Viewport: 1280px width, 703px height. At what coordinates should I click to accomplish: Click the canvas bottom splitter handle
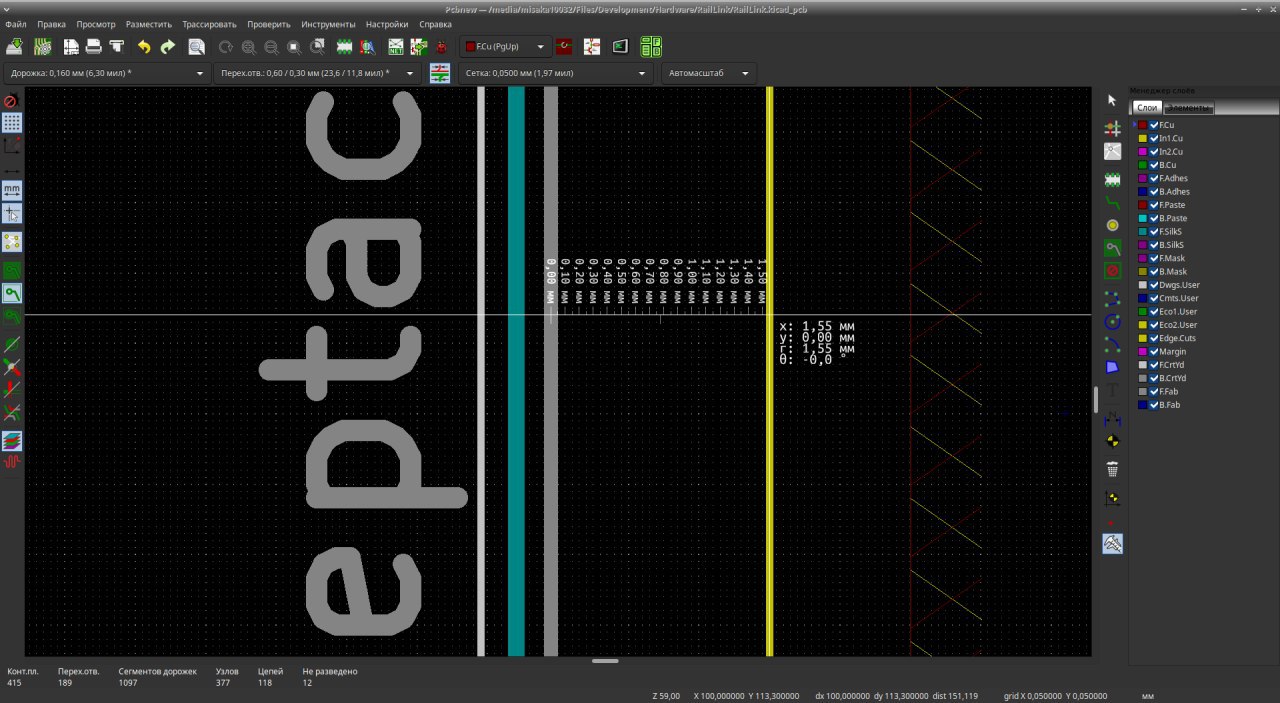coord(605,661)
